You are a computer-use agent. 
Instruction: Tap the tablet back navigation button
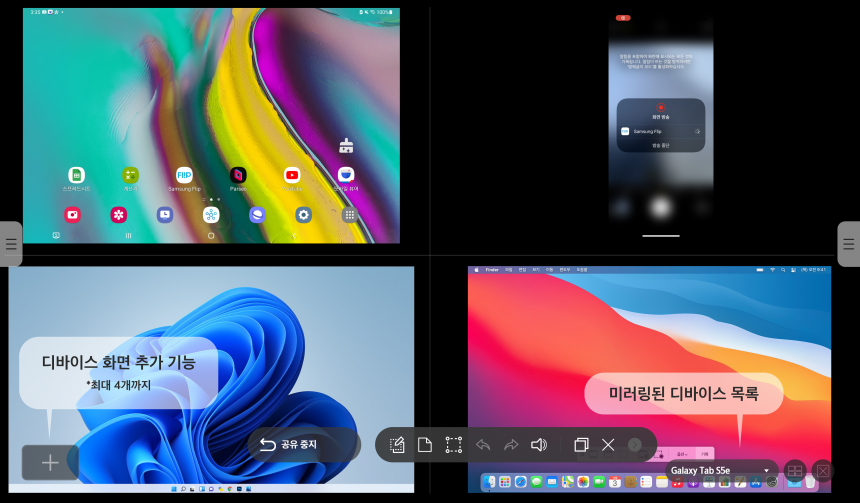(x=294, y=235)
